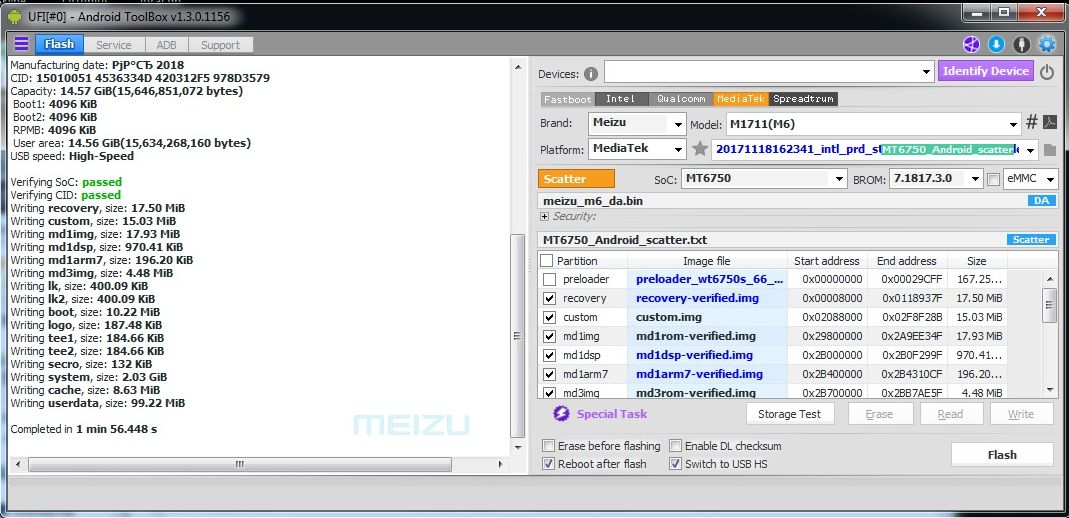This screenshot has height=518, width=1069.
Task: Switch to the ADB tab
Action: tap(166, 45)
